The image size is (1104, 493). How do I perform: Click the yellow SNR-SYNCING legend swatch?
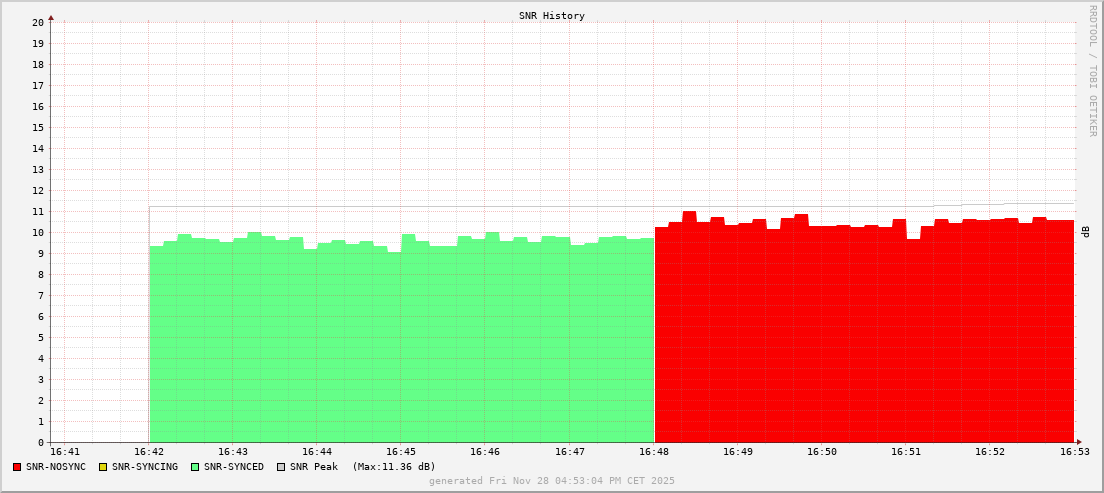coord(102,467)
